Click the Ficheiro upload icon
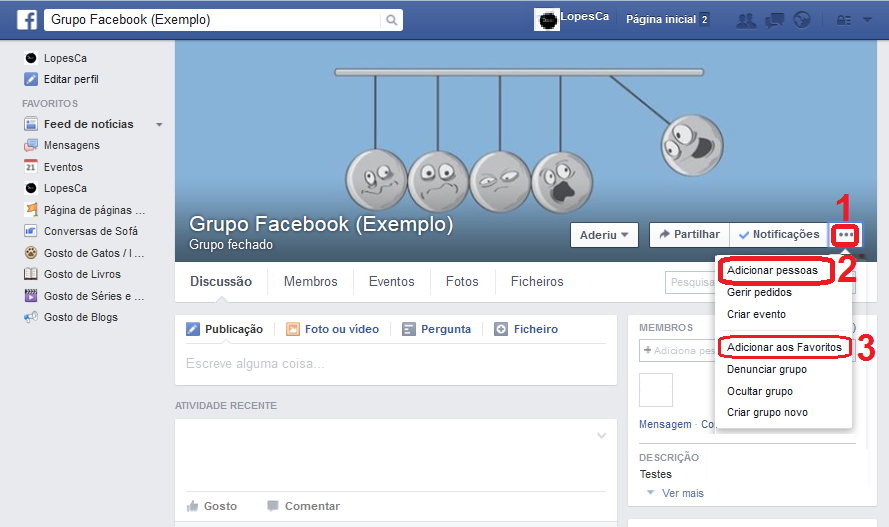The image size is (889, 527). 501,329
